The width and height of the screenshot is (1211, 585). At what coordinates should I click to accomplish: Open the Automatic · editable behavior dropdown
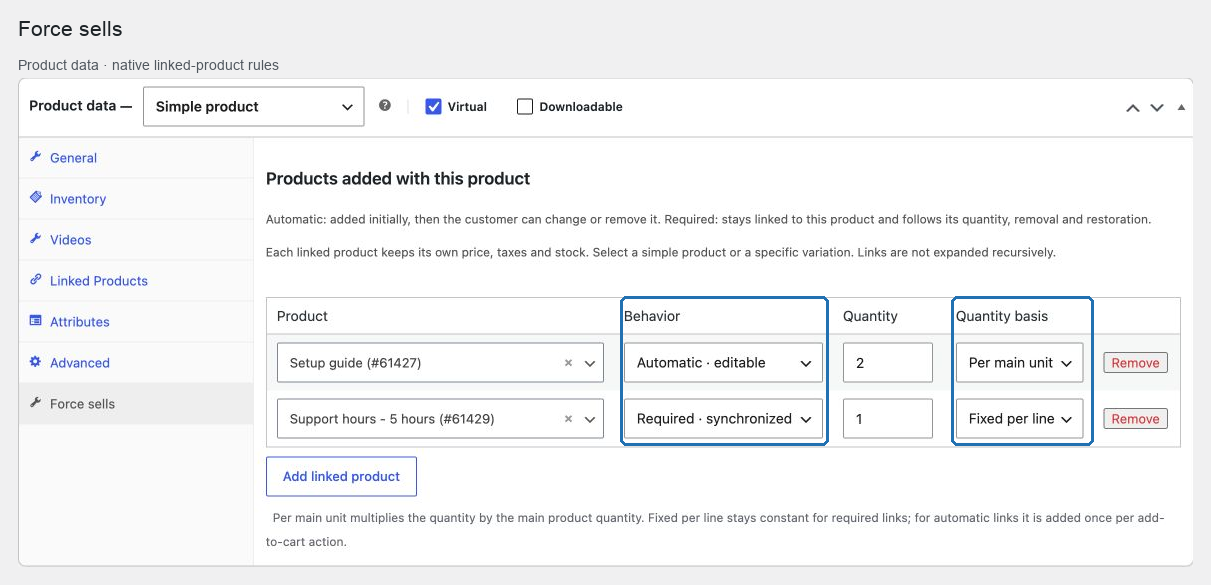(724, 363)
